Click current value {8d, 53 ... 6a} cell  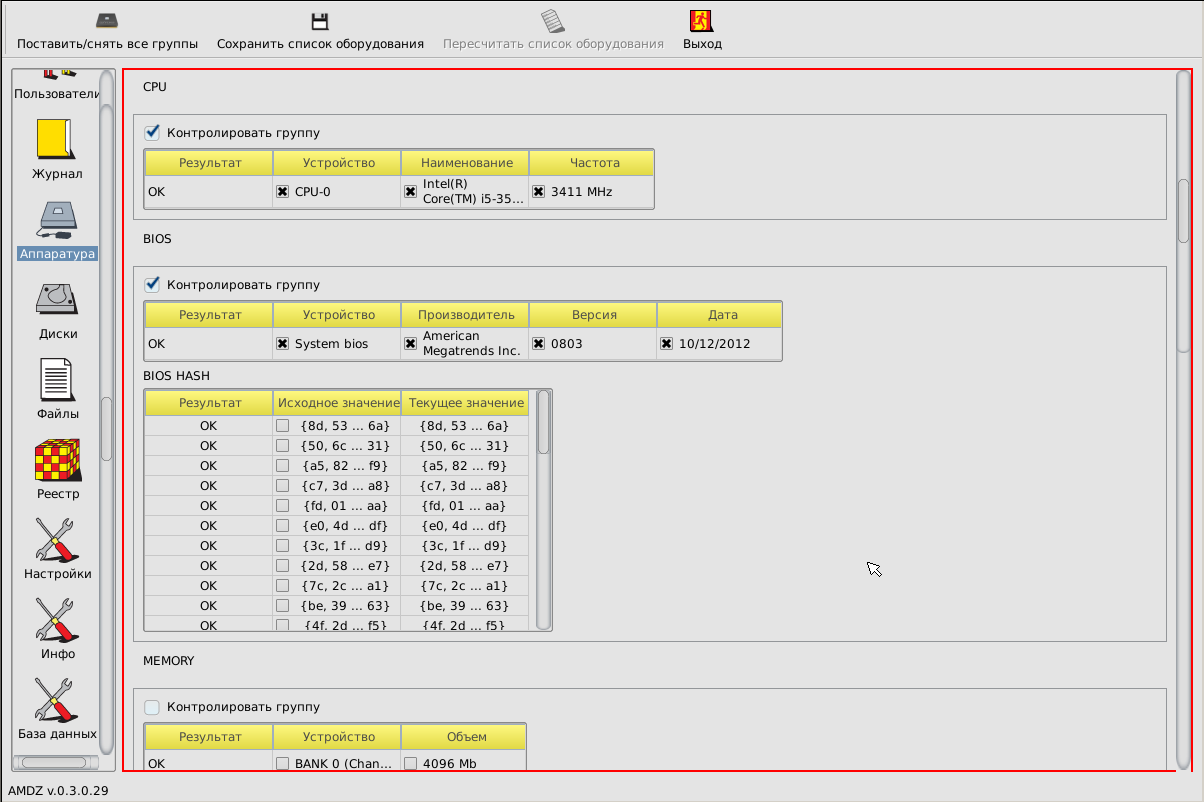click(x=465, y=425)
